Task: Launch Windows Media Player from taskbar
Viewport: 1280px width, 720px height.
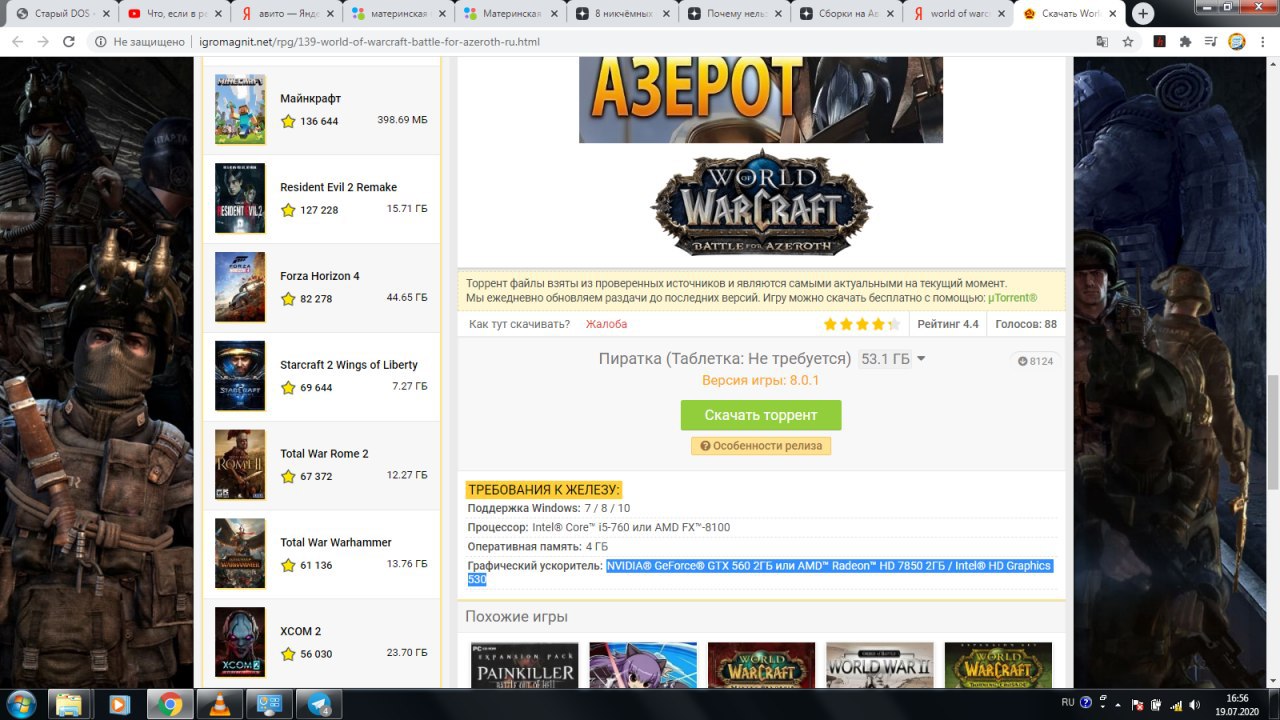Action: (119, 704)
